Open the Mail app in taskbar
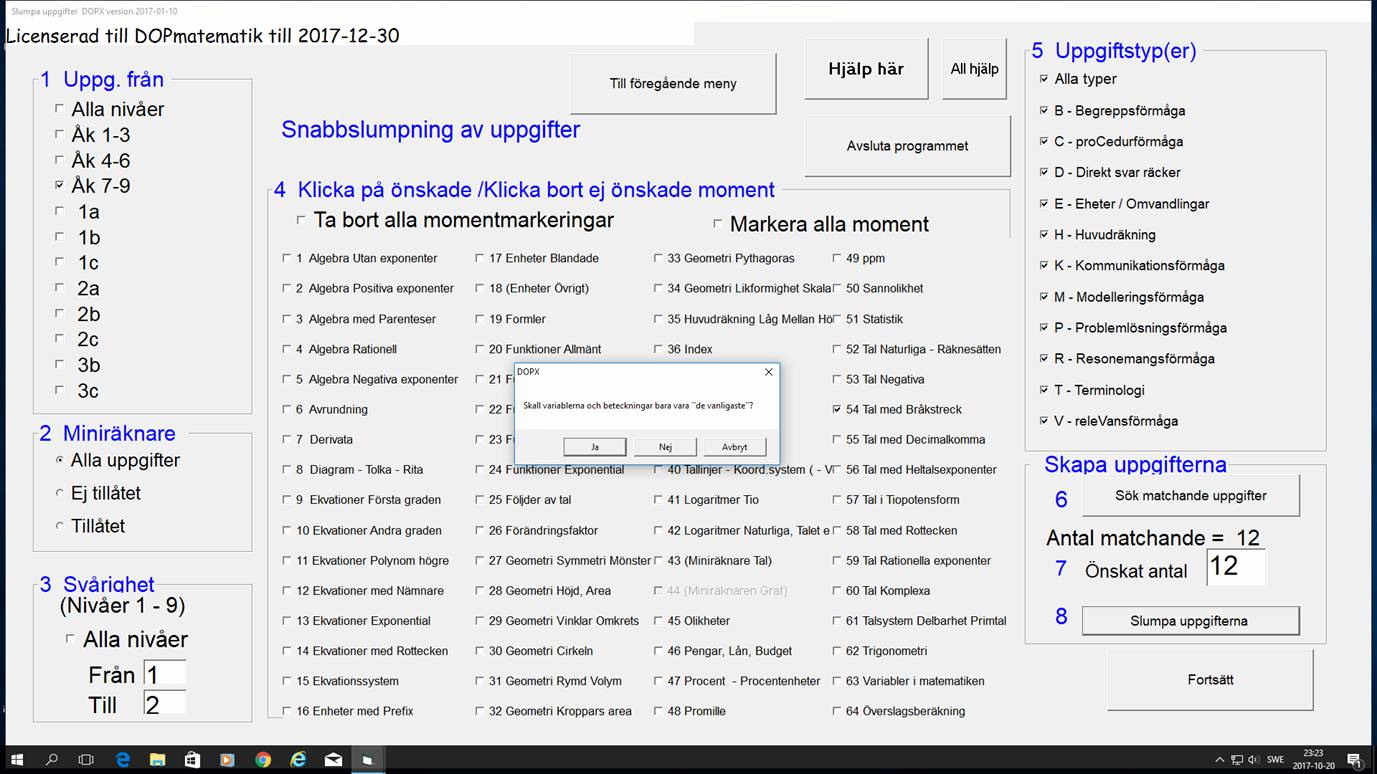 tap(333, 760)
